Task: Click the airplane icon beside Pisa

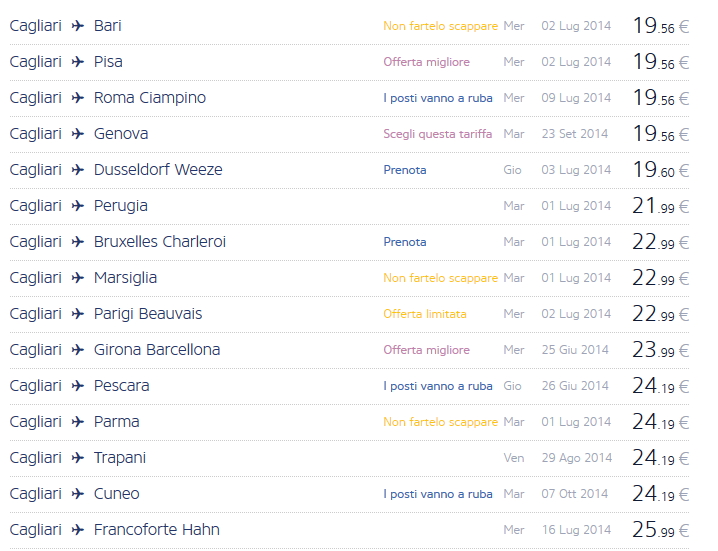Action: (x=78, y=62)
